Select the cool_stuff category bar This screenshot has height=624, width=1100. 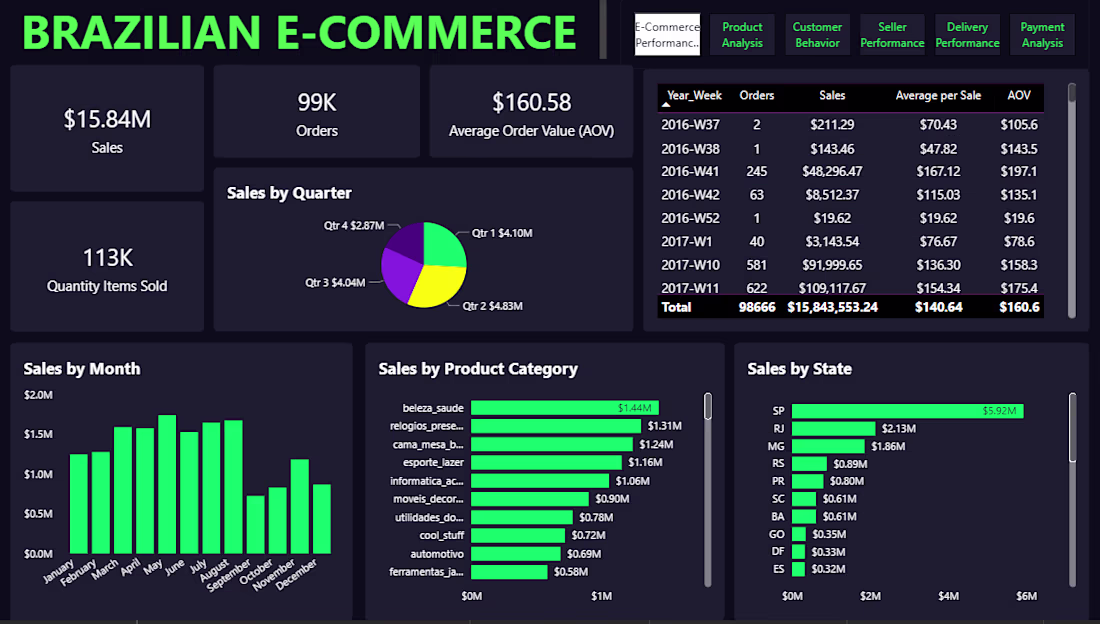click(518, 536)
